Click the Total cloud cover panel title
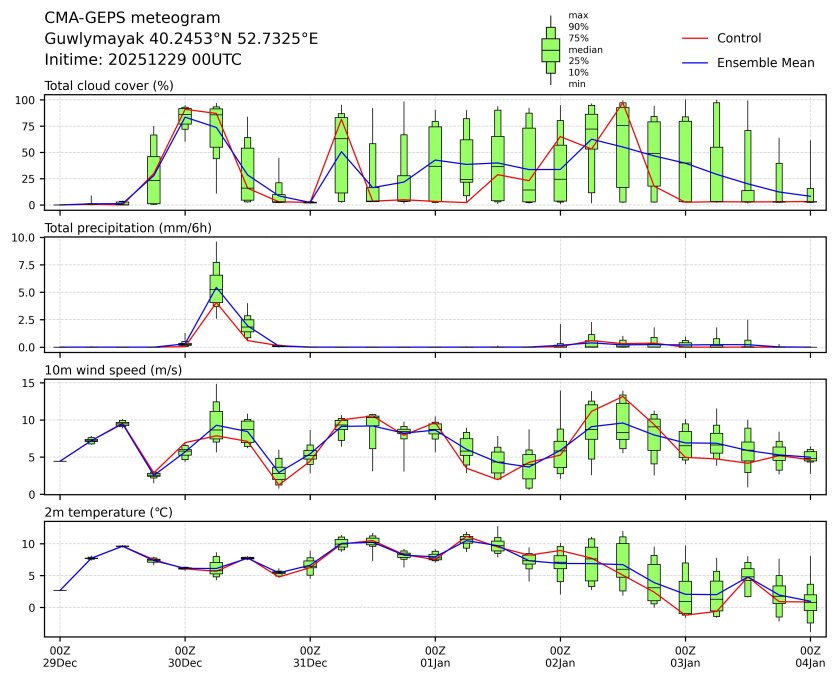The image size is (837, 680). [109, 86]
